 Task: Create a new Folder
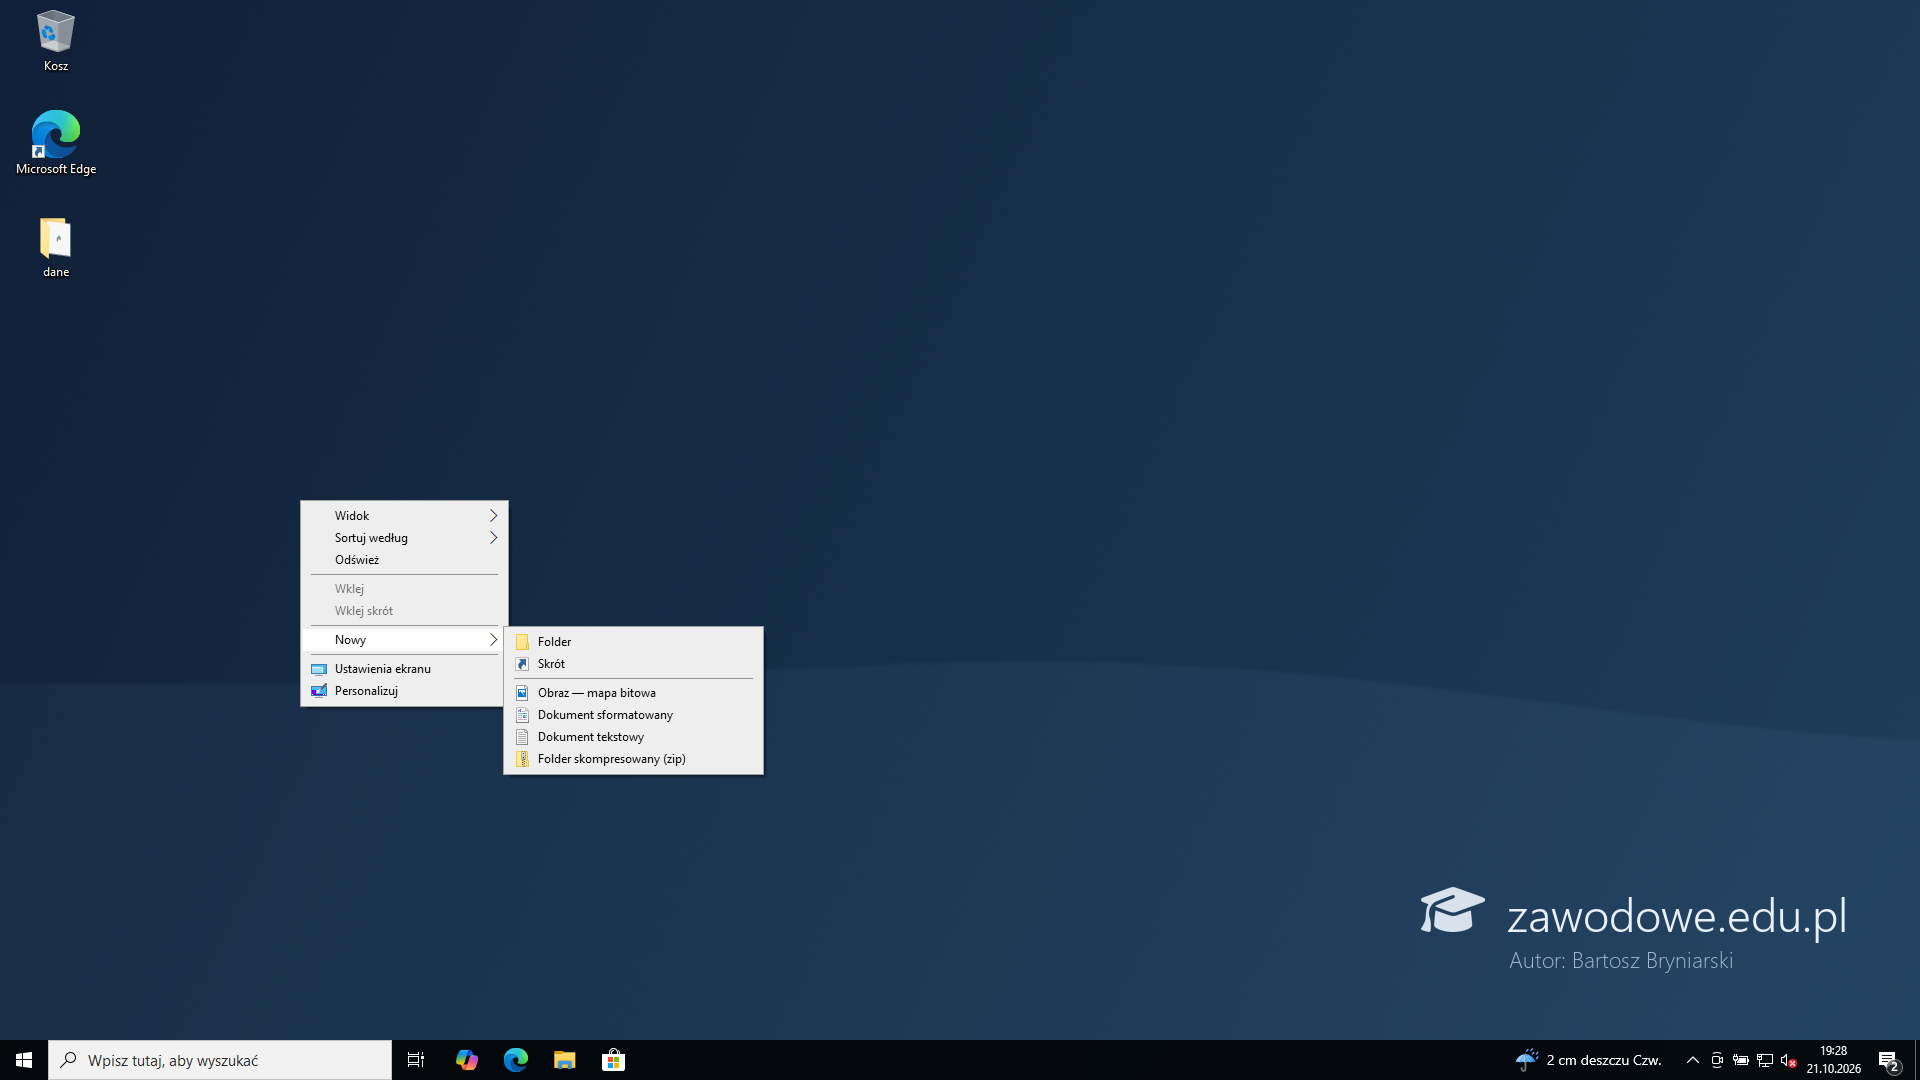634,642
